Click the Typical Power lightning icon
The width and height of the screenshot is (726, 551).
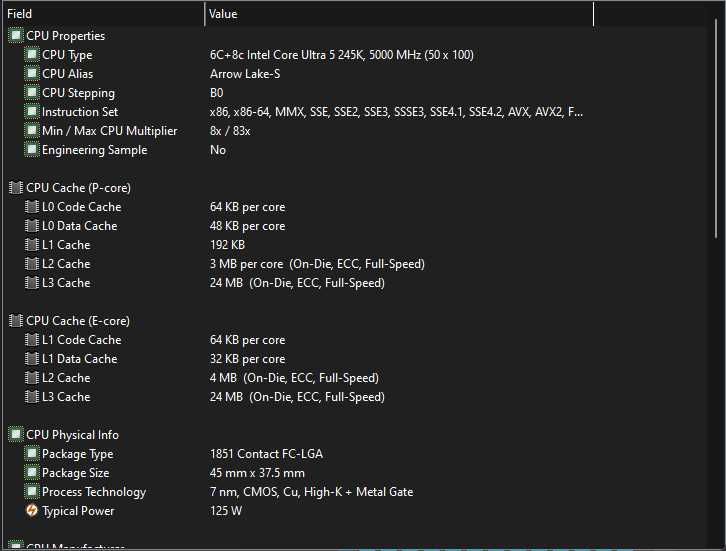[31, 510]
